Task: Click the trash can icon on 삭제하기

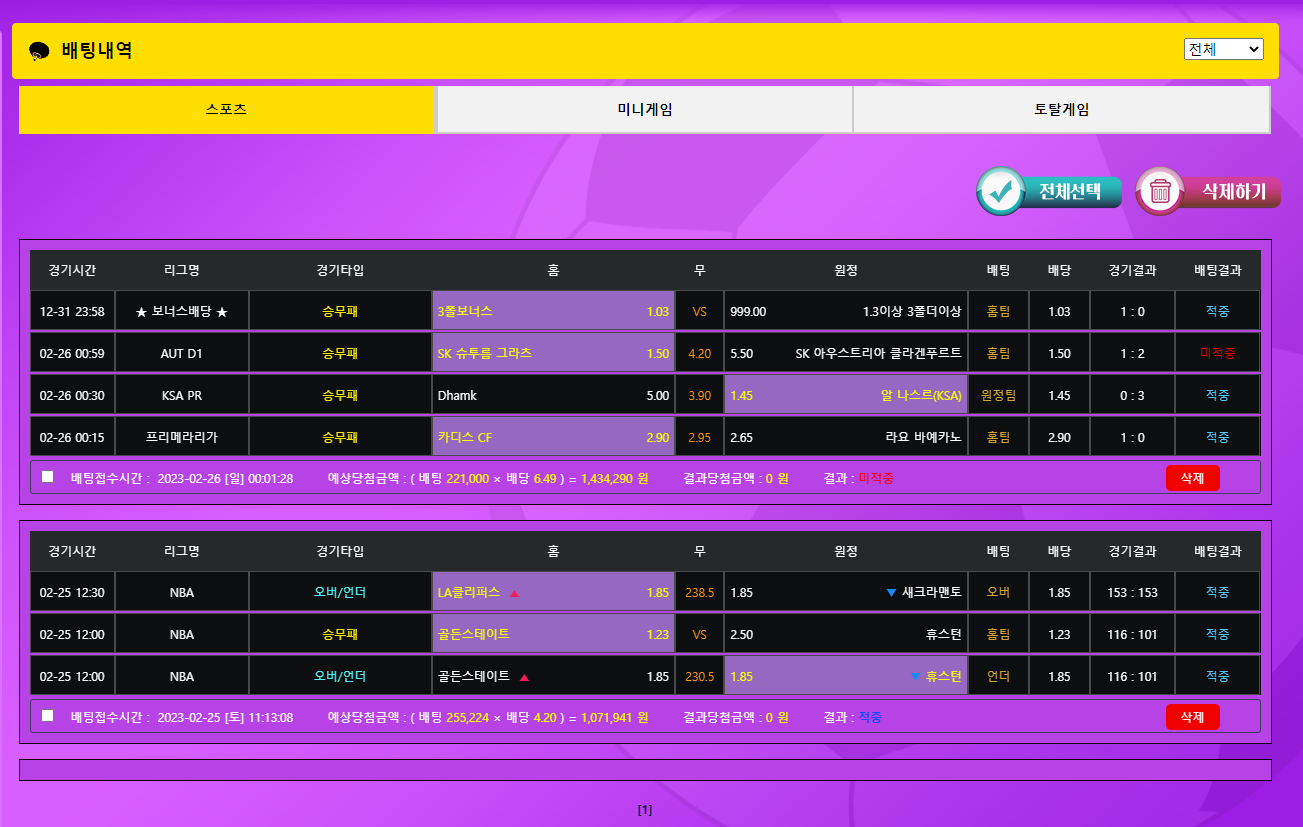Action: click(x=1160, y=191)
